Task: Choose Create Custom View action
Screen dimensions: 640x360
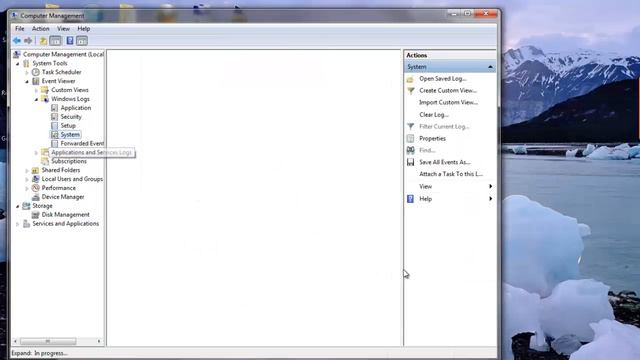Action: (448, 91)
